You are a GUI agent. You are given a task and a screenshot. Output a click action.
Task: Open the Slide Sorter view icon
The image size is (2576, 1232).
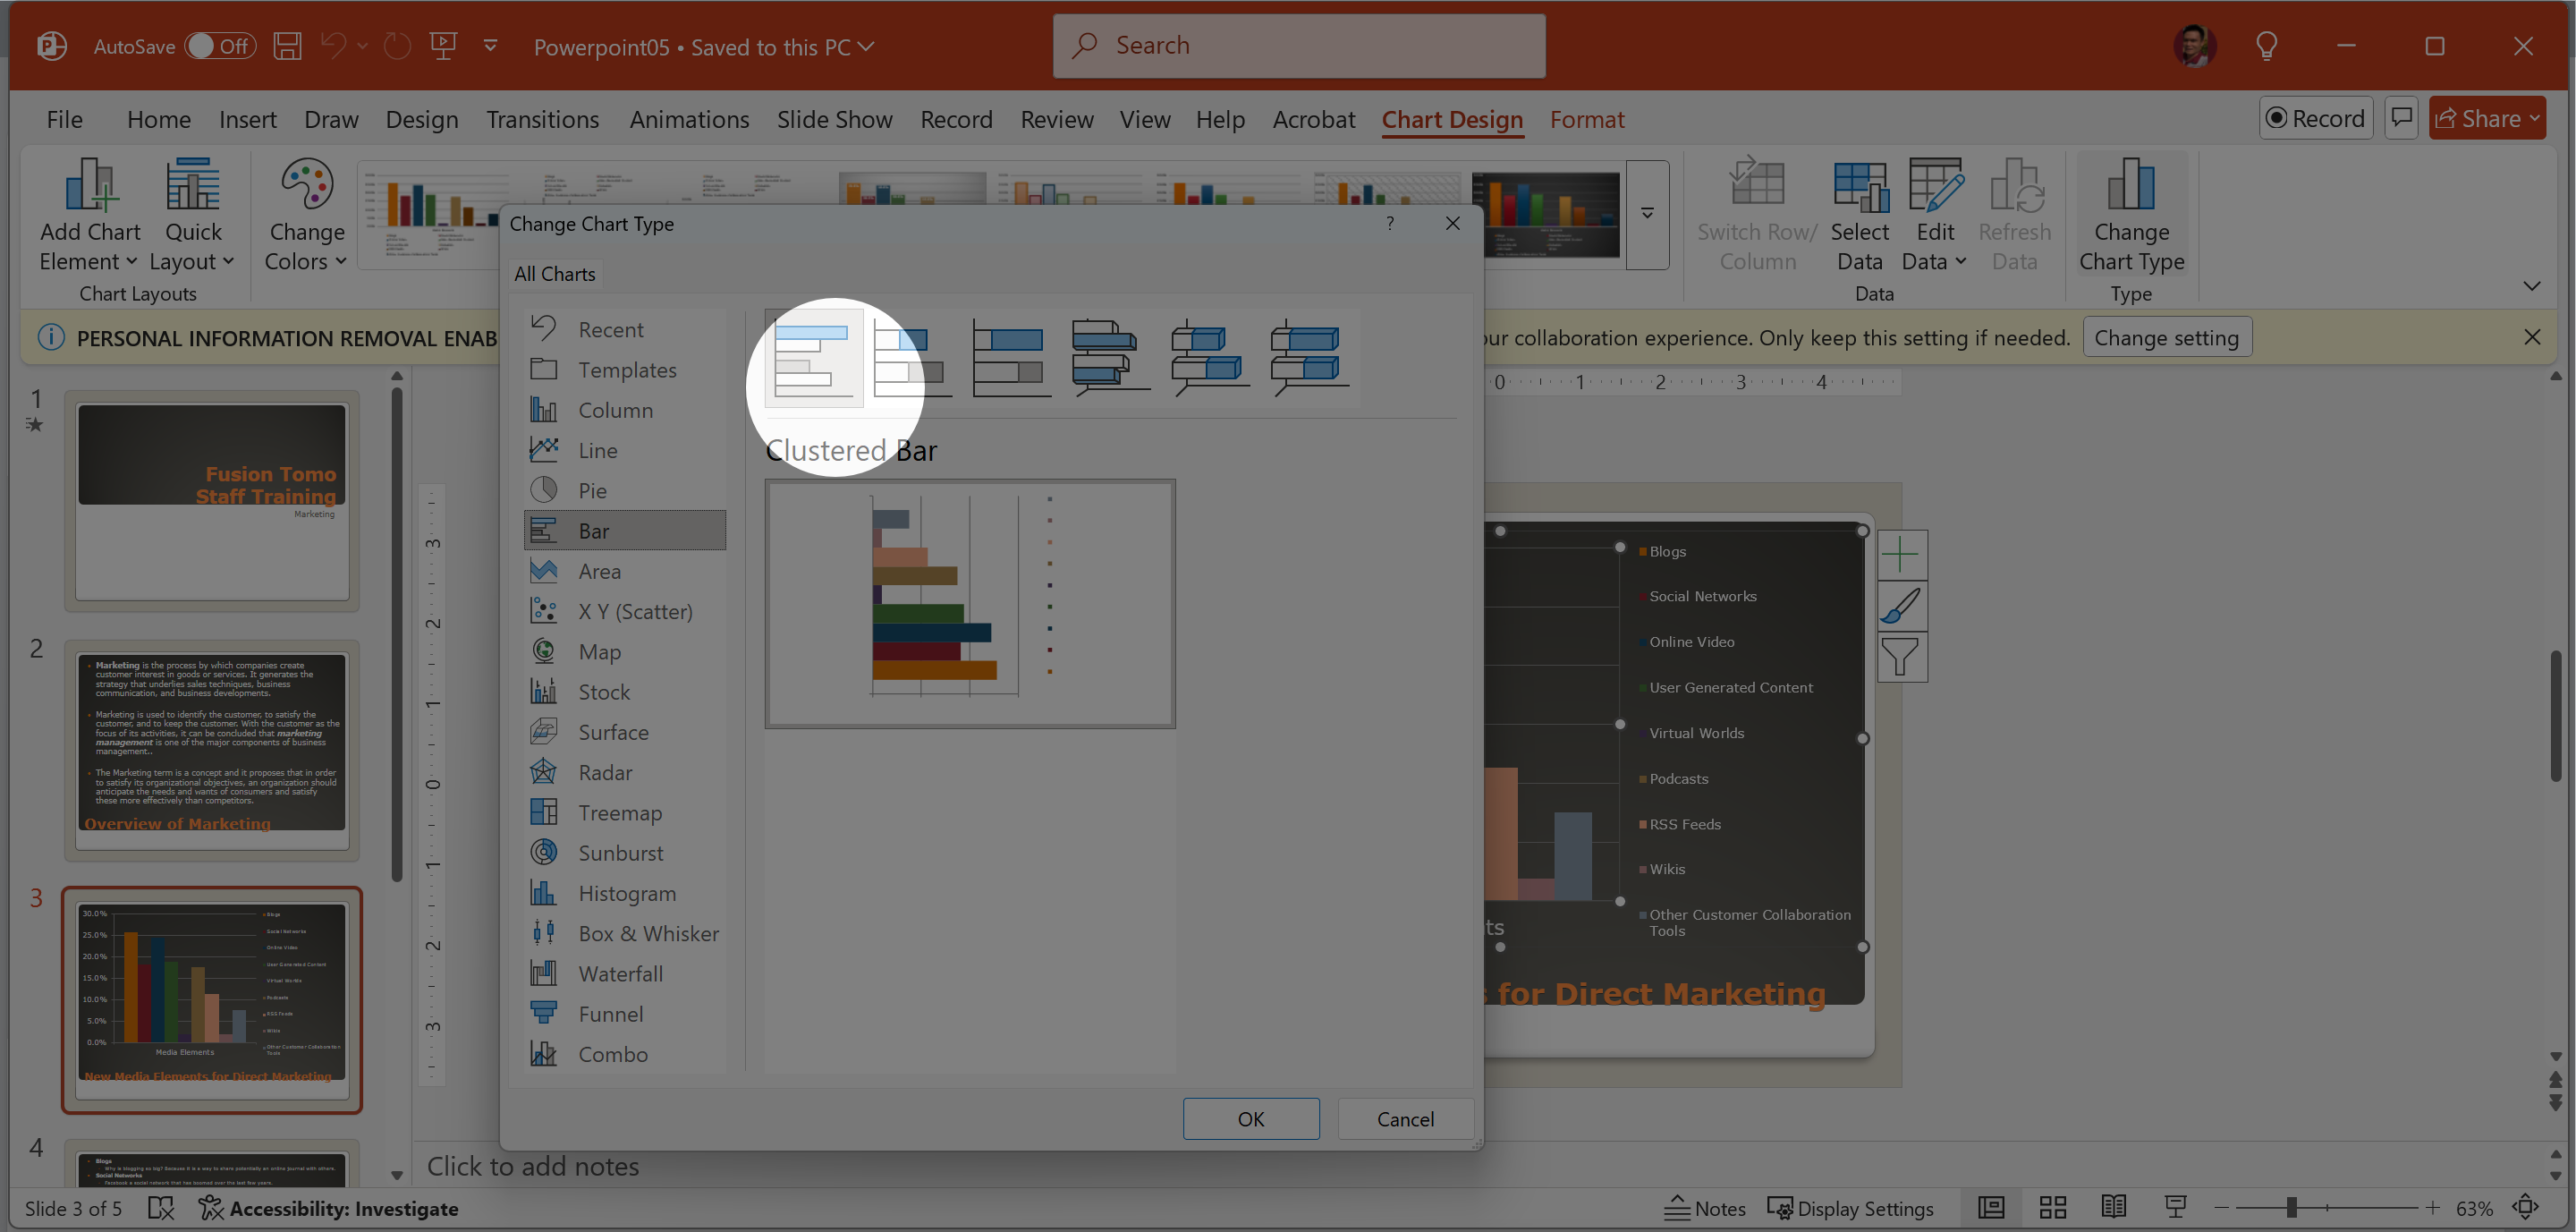tap(2053, 1208)
